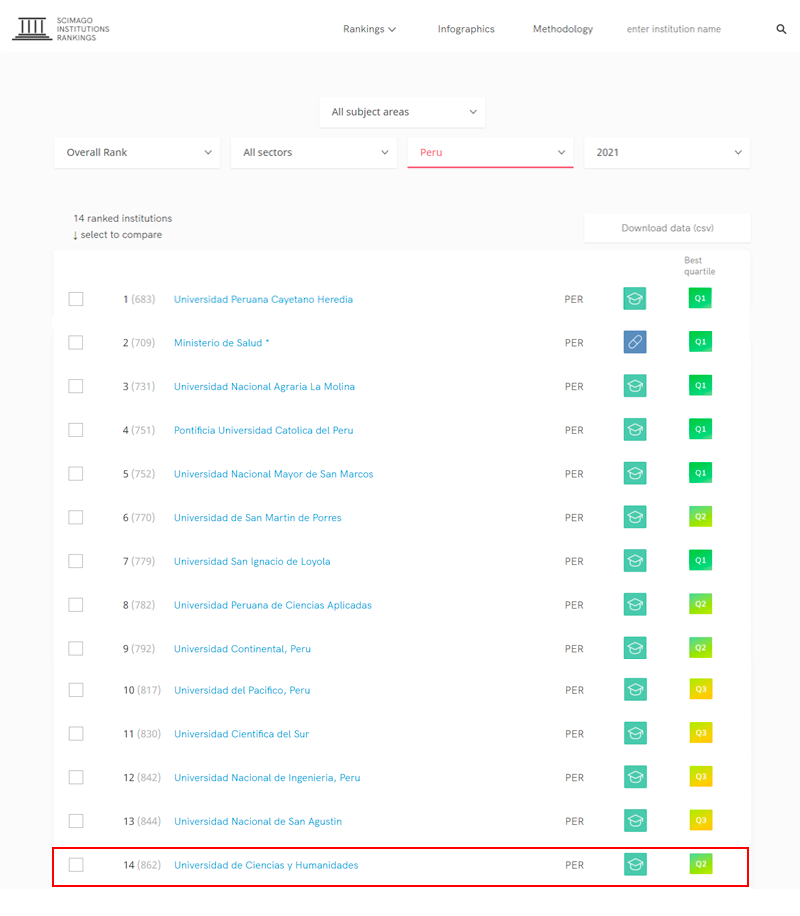Screen dimensions: 800x916
Task: Click university icon for Pontificia Universidad Catolica
Action: click(x=635, y=430)
